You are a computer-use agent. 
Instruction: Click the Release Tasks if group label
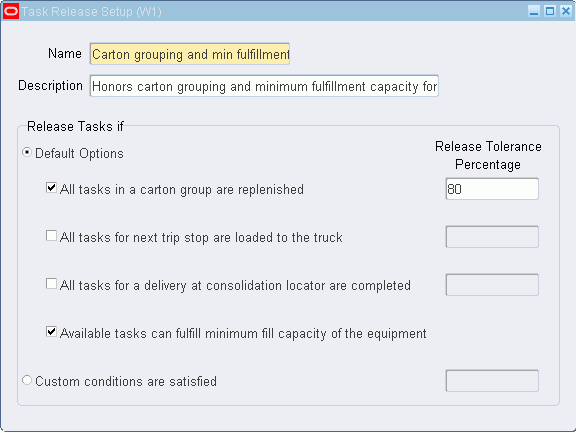tap(75, 126)
